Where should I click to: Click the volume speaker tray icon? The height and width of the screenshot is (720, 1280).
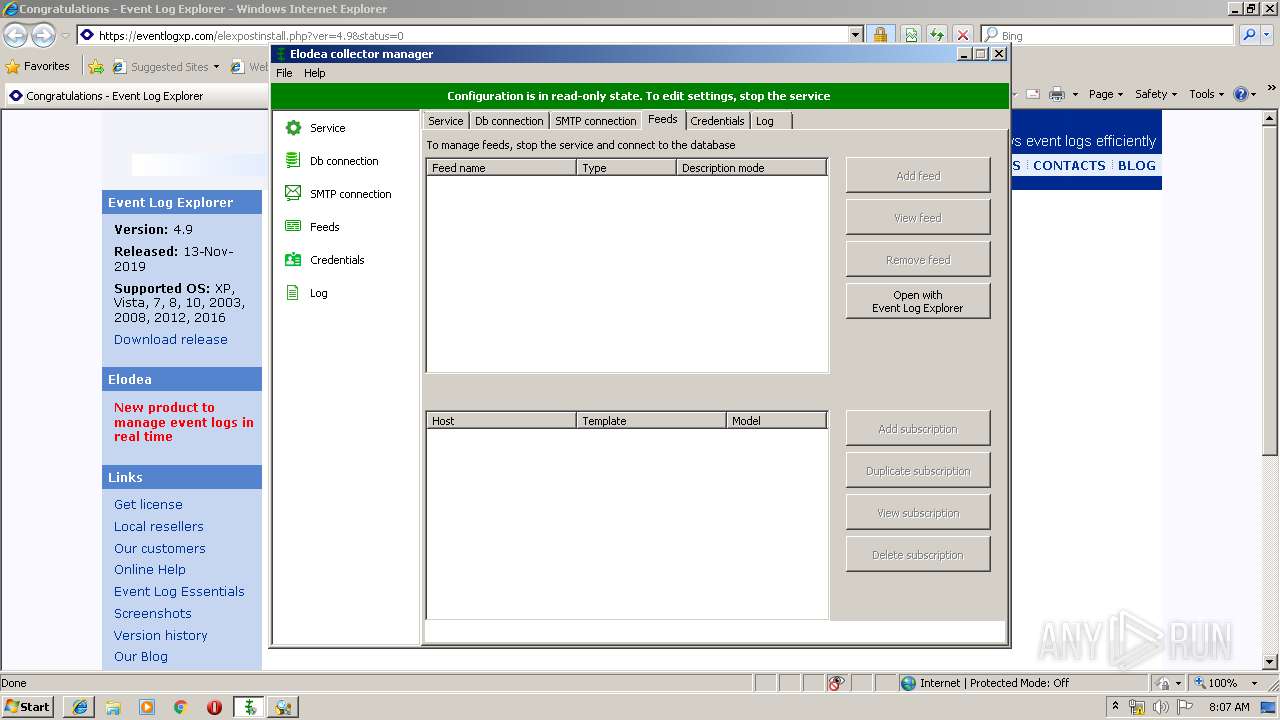pos(1160,707)
